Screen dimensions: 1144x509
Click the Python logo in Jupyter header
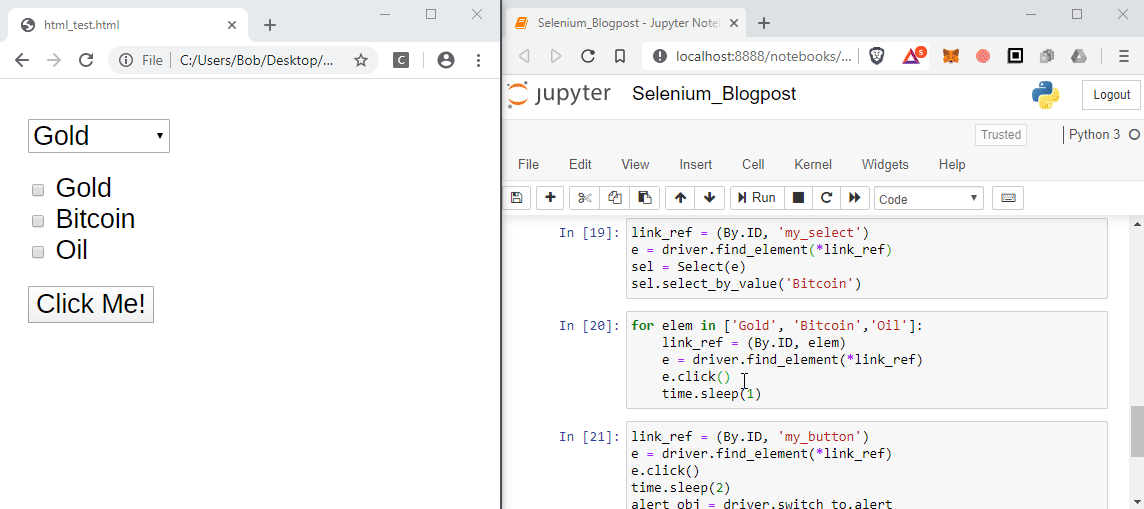[x=1046, y=95]
